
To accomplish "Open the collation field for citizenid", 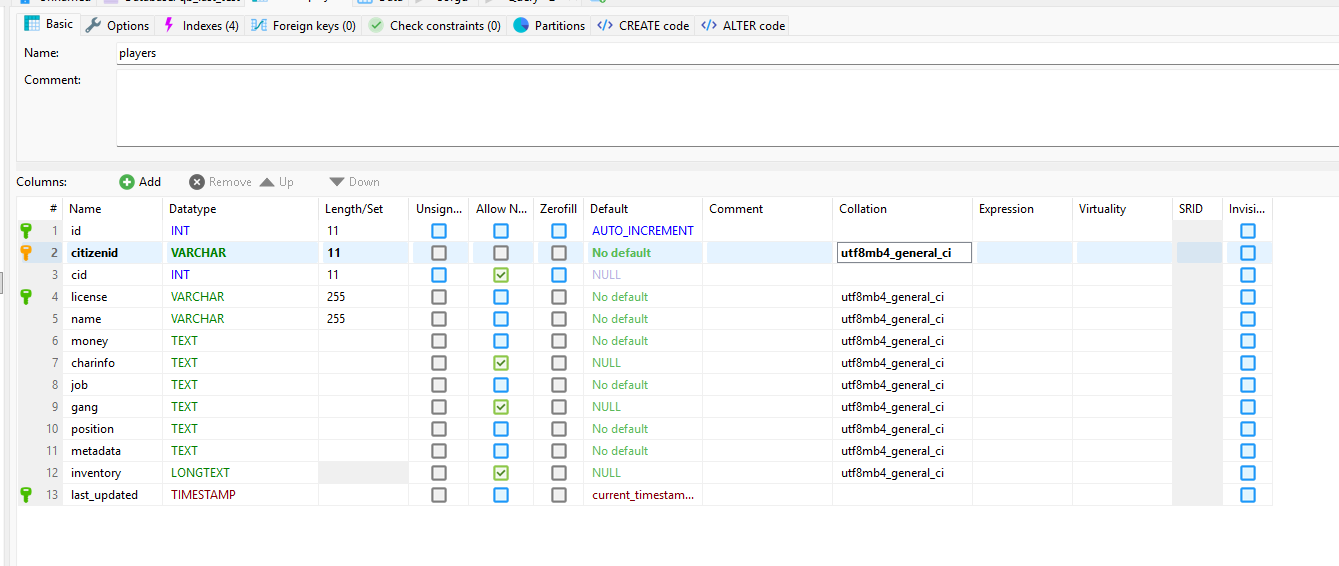I will click(x=904, y=253).
